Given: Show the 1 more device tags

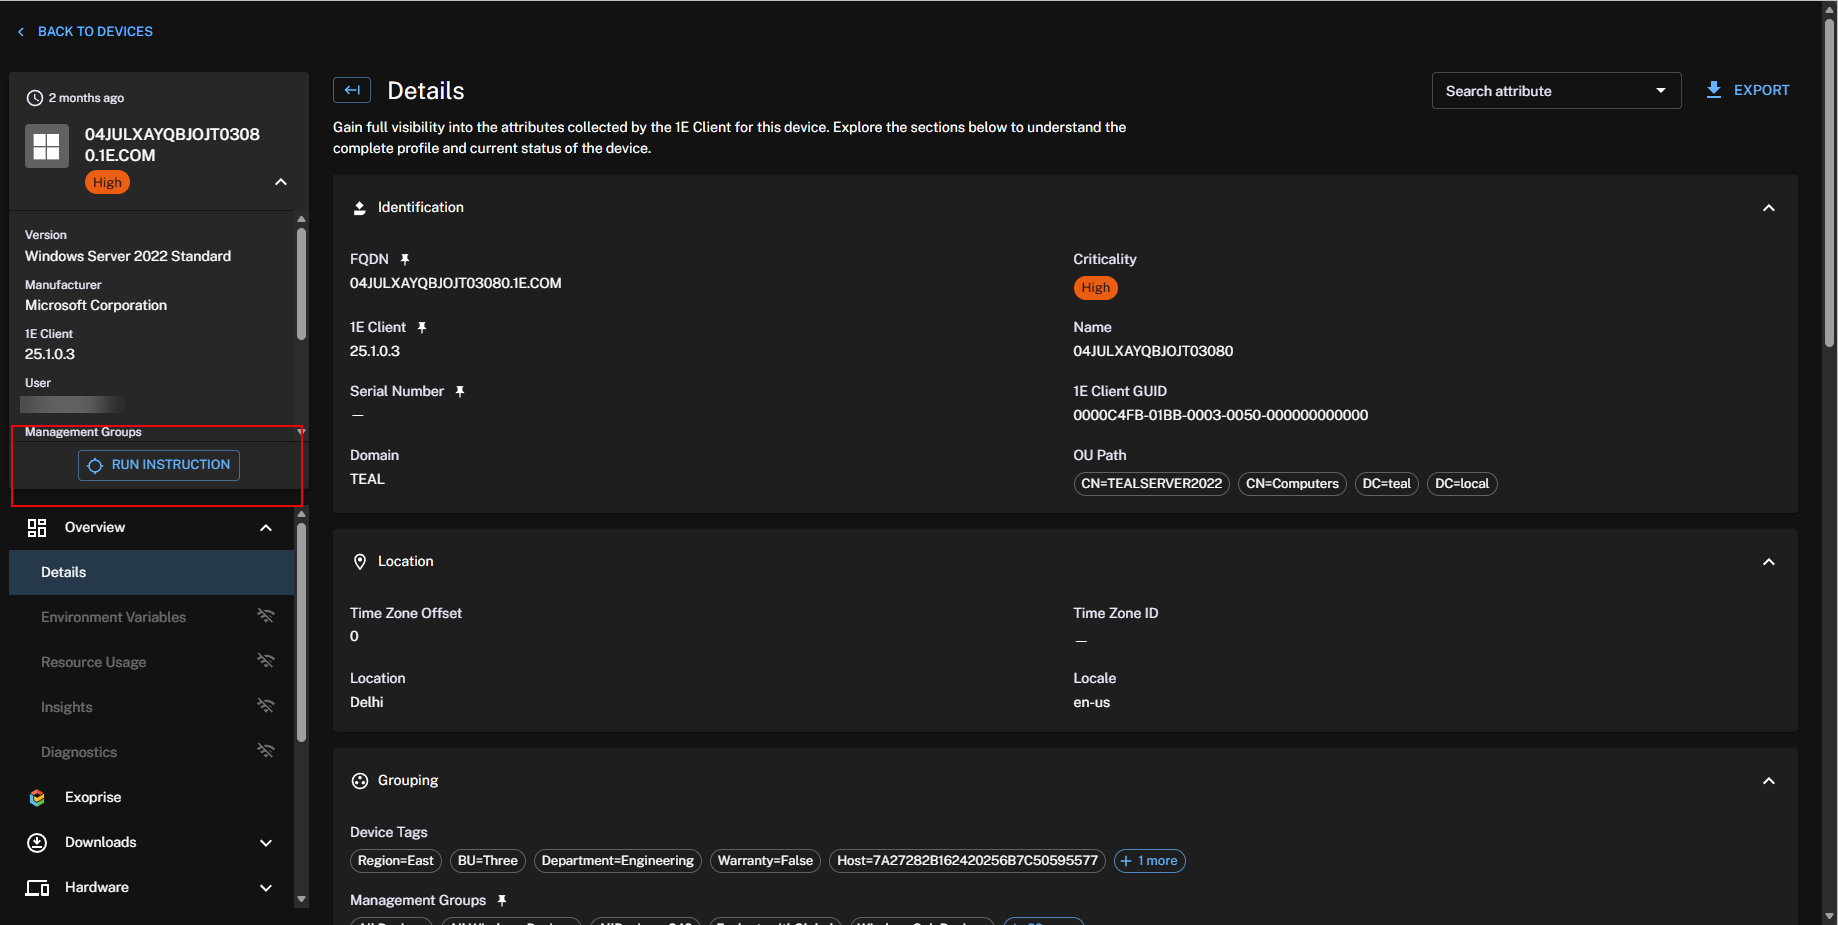Looking at the screenshot, I should 1149,861.
